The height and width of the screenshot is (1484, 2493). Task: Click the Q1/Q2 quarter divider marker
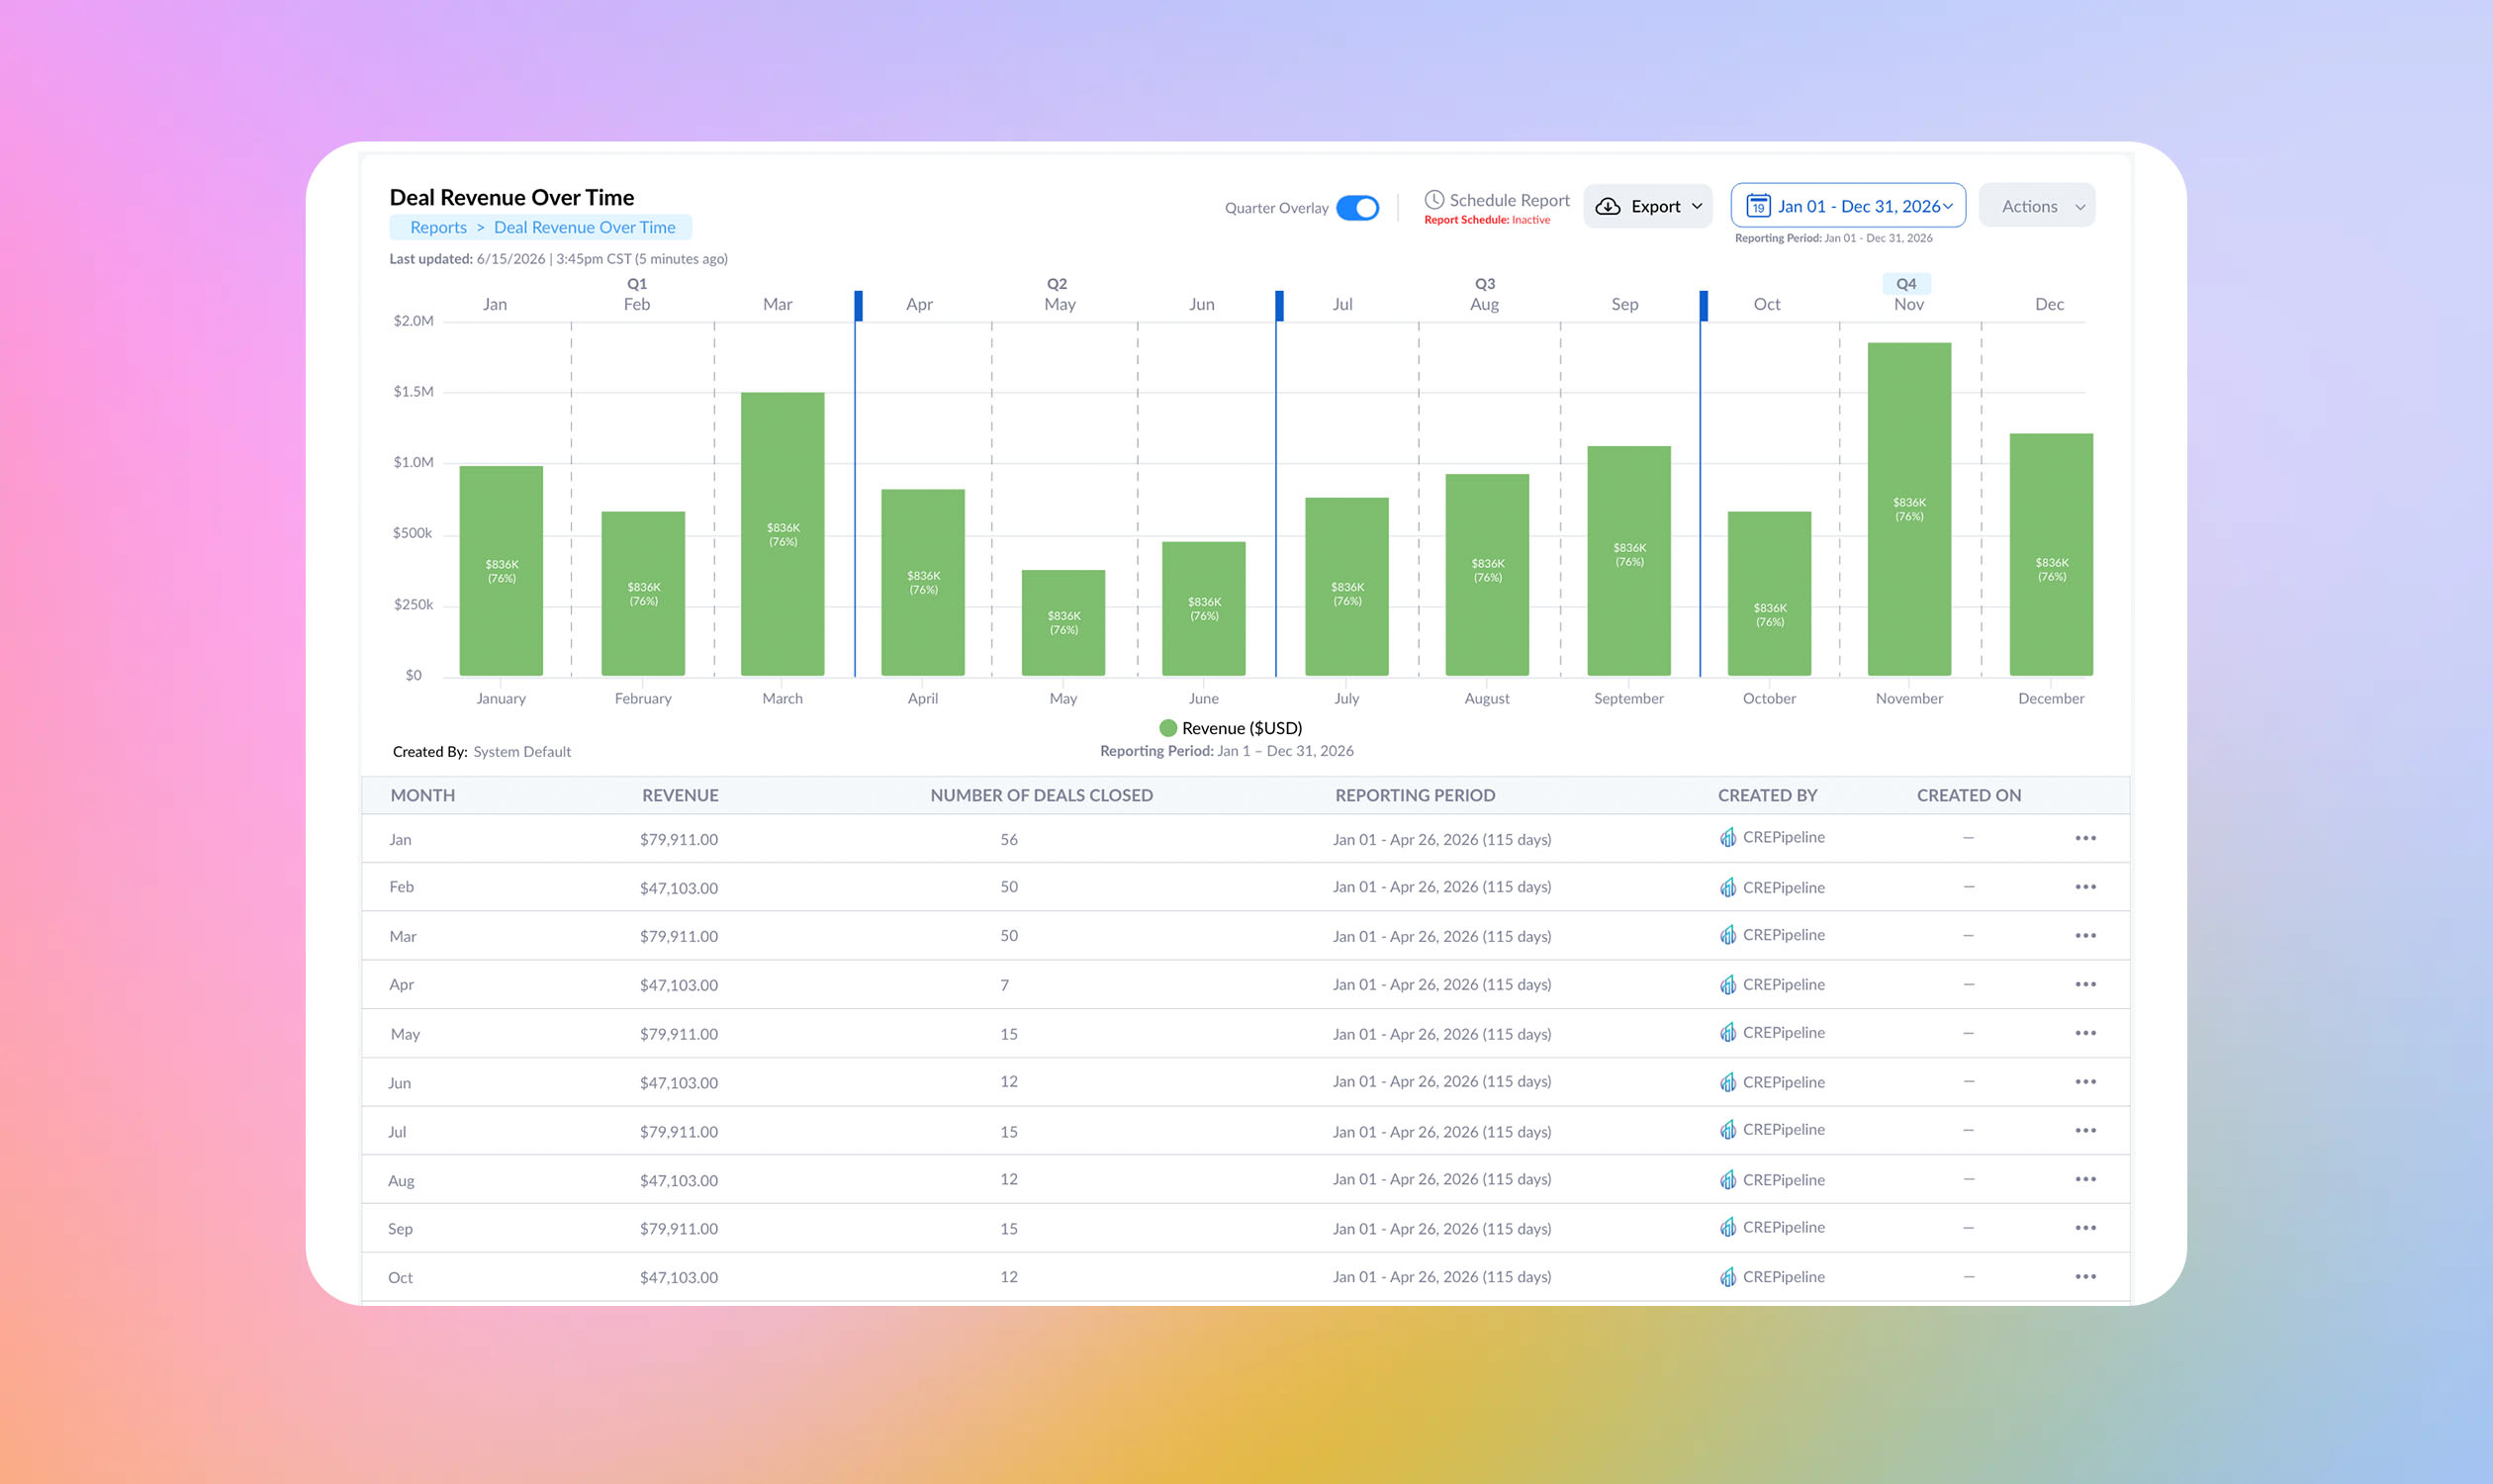[x=858, y=305]
